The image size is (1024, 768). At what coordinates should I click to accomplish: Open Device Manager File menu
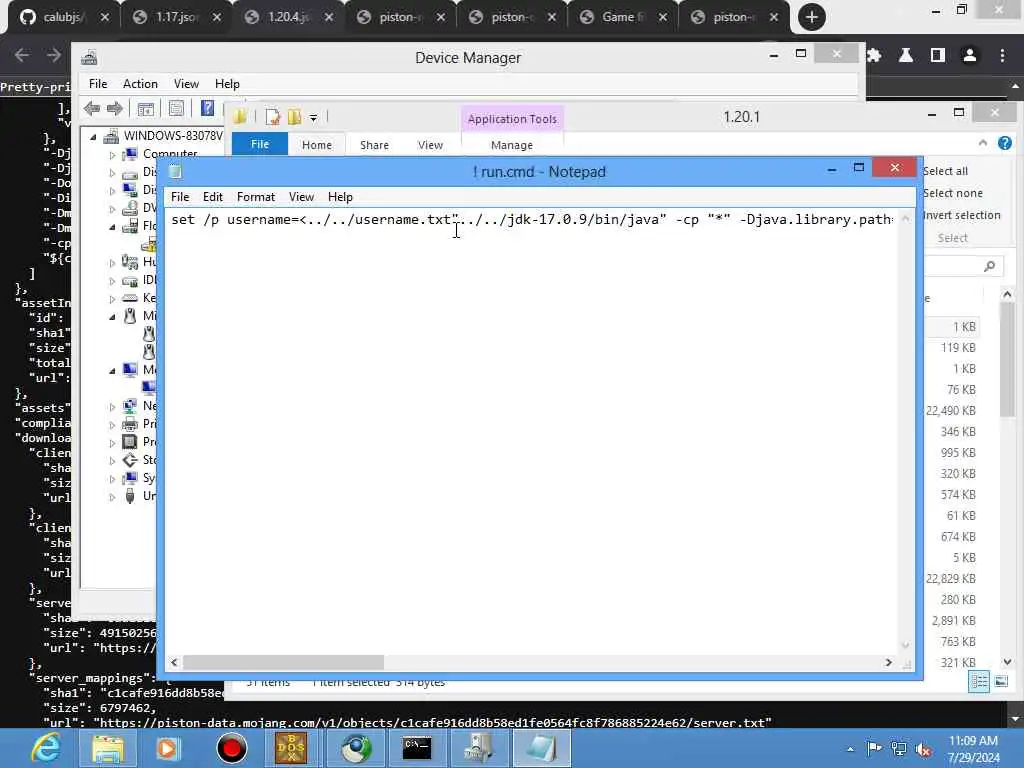(98, 84)
